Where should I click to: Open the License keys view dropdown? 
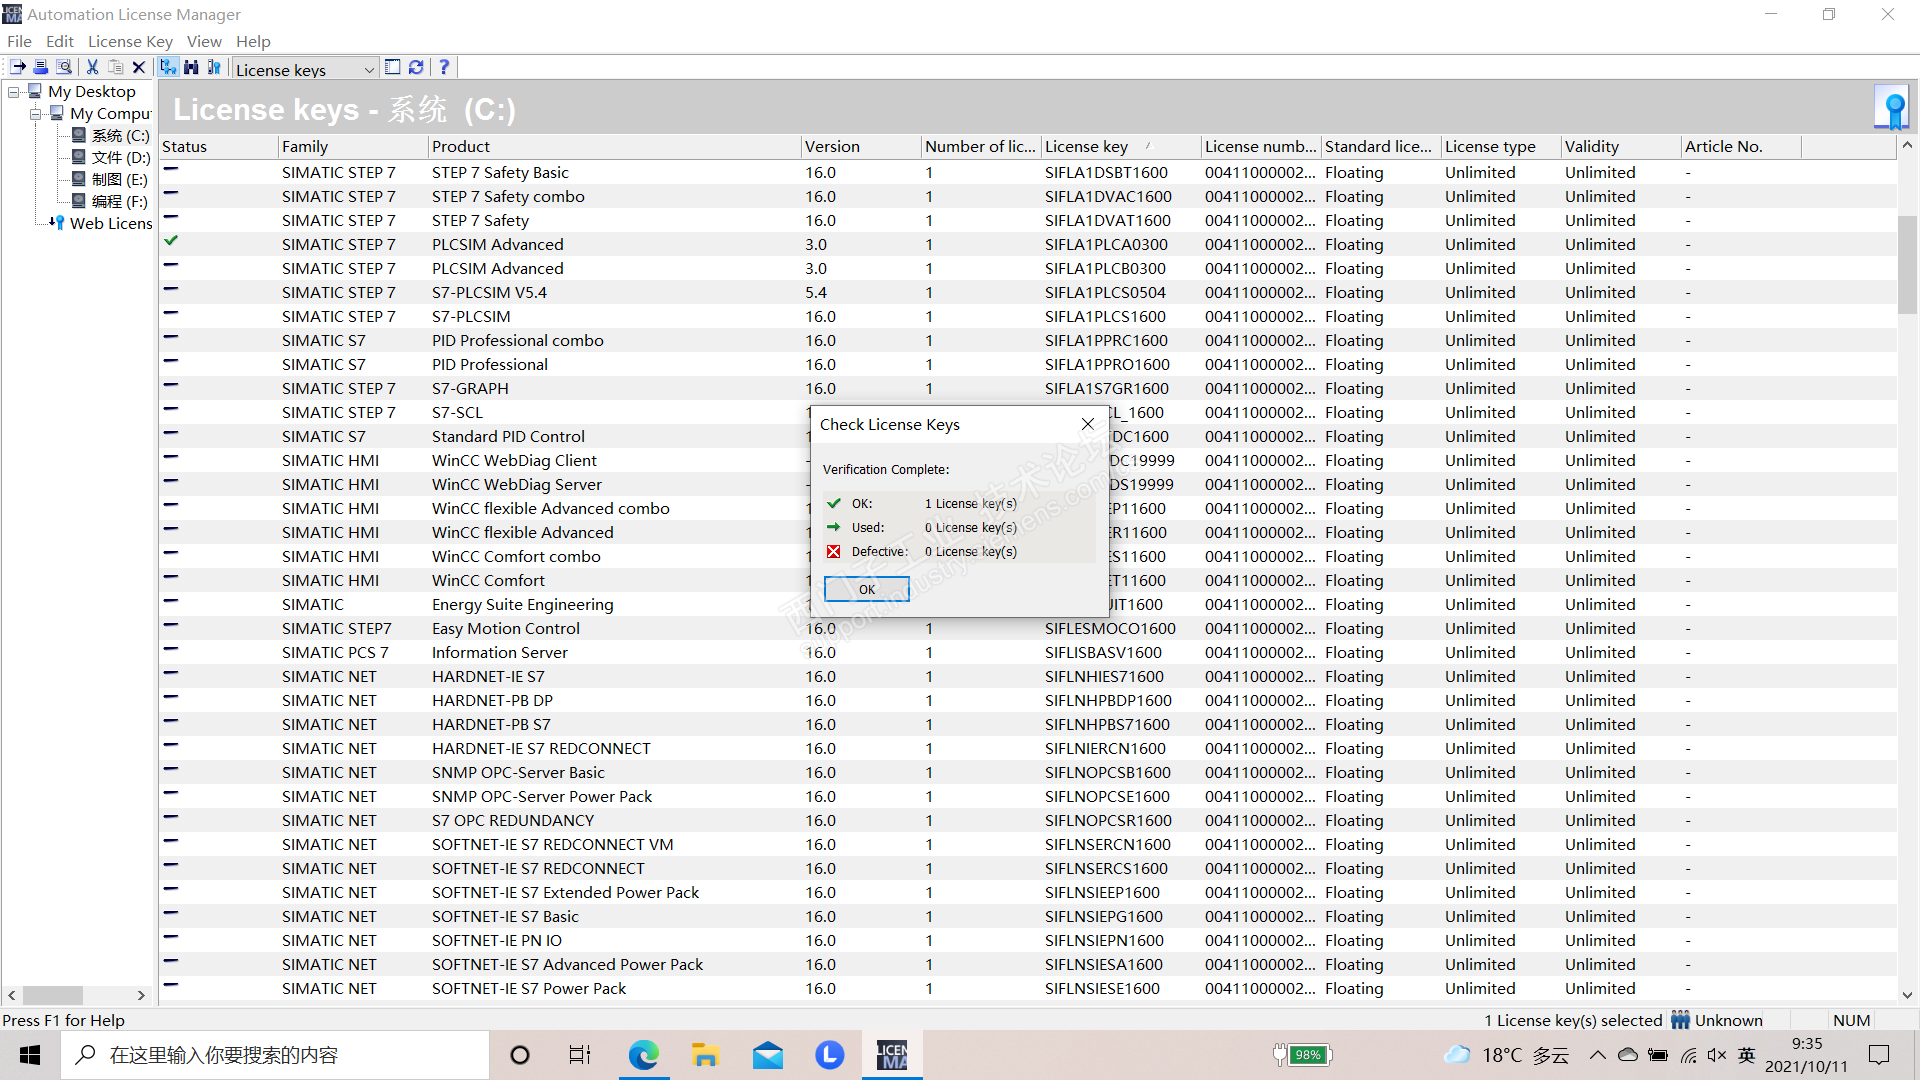tap(368, 69)
